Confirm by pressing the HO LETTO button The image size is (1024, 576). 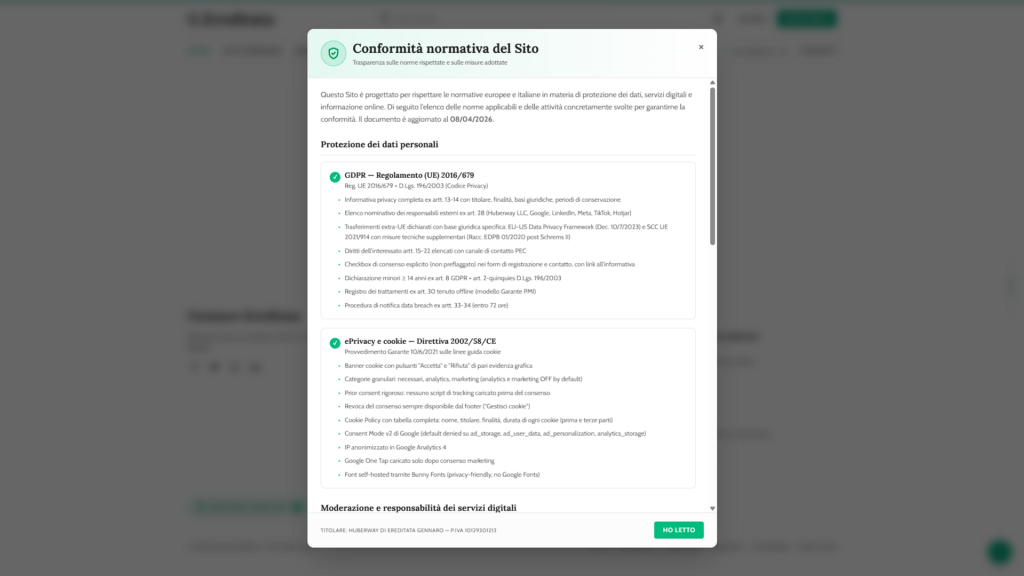[x=679, y=530]
